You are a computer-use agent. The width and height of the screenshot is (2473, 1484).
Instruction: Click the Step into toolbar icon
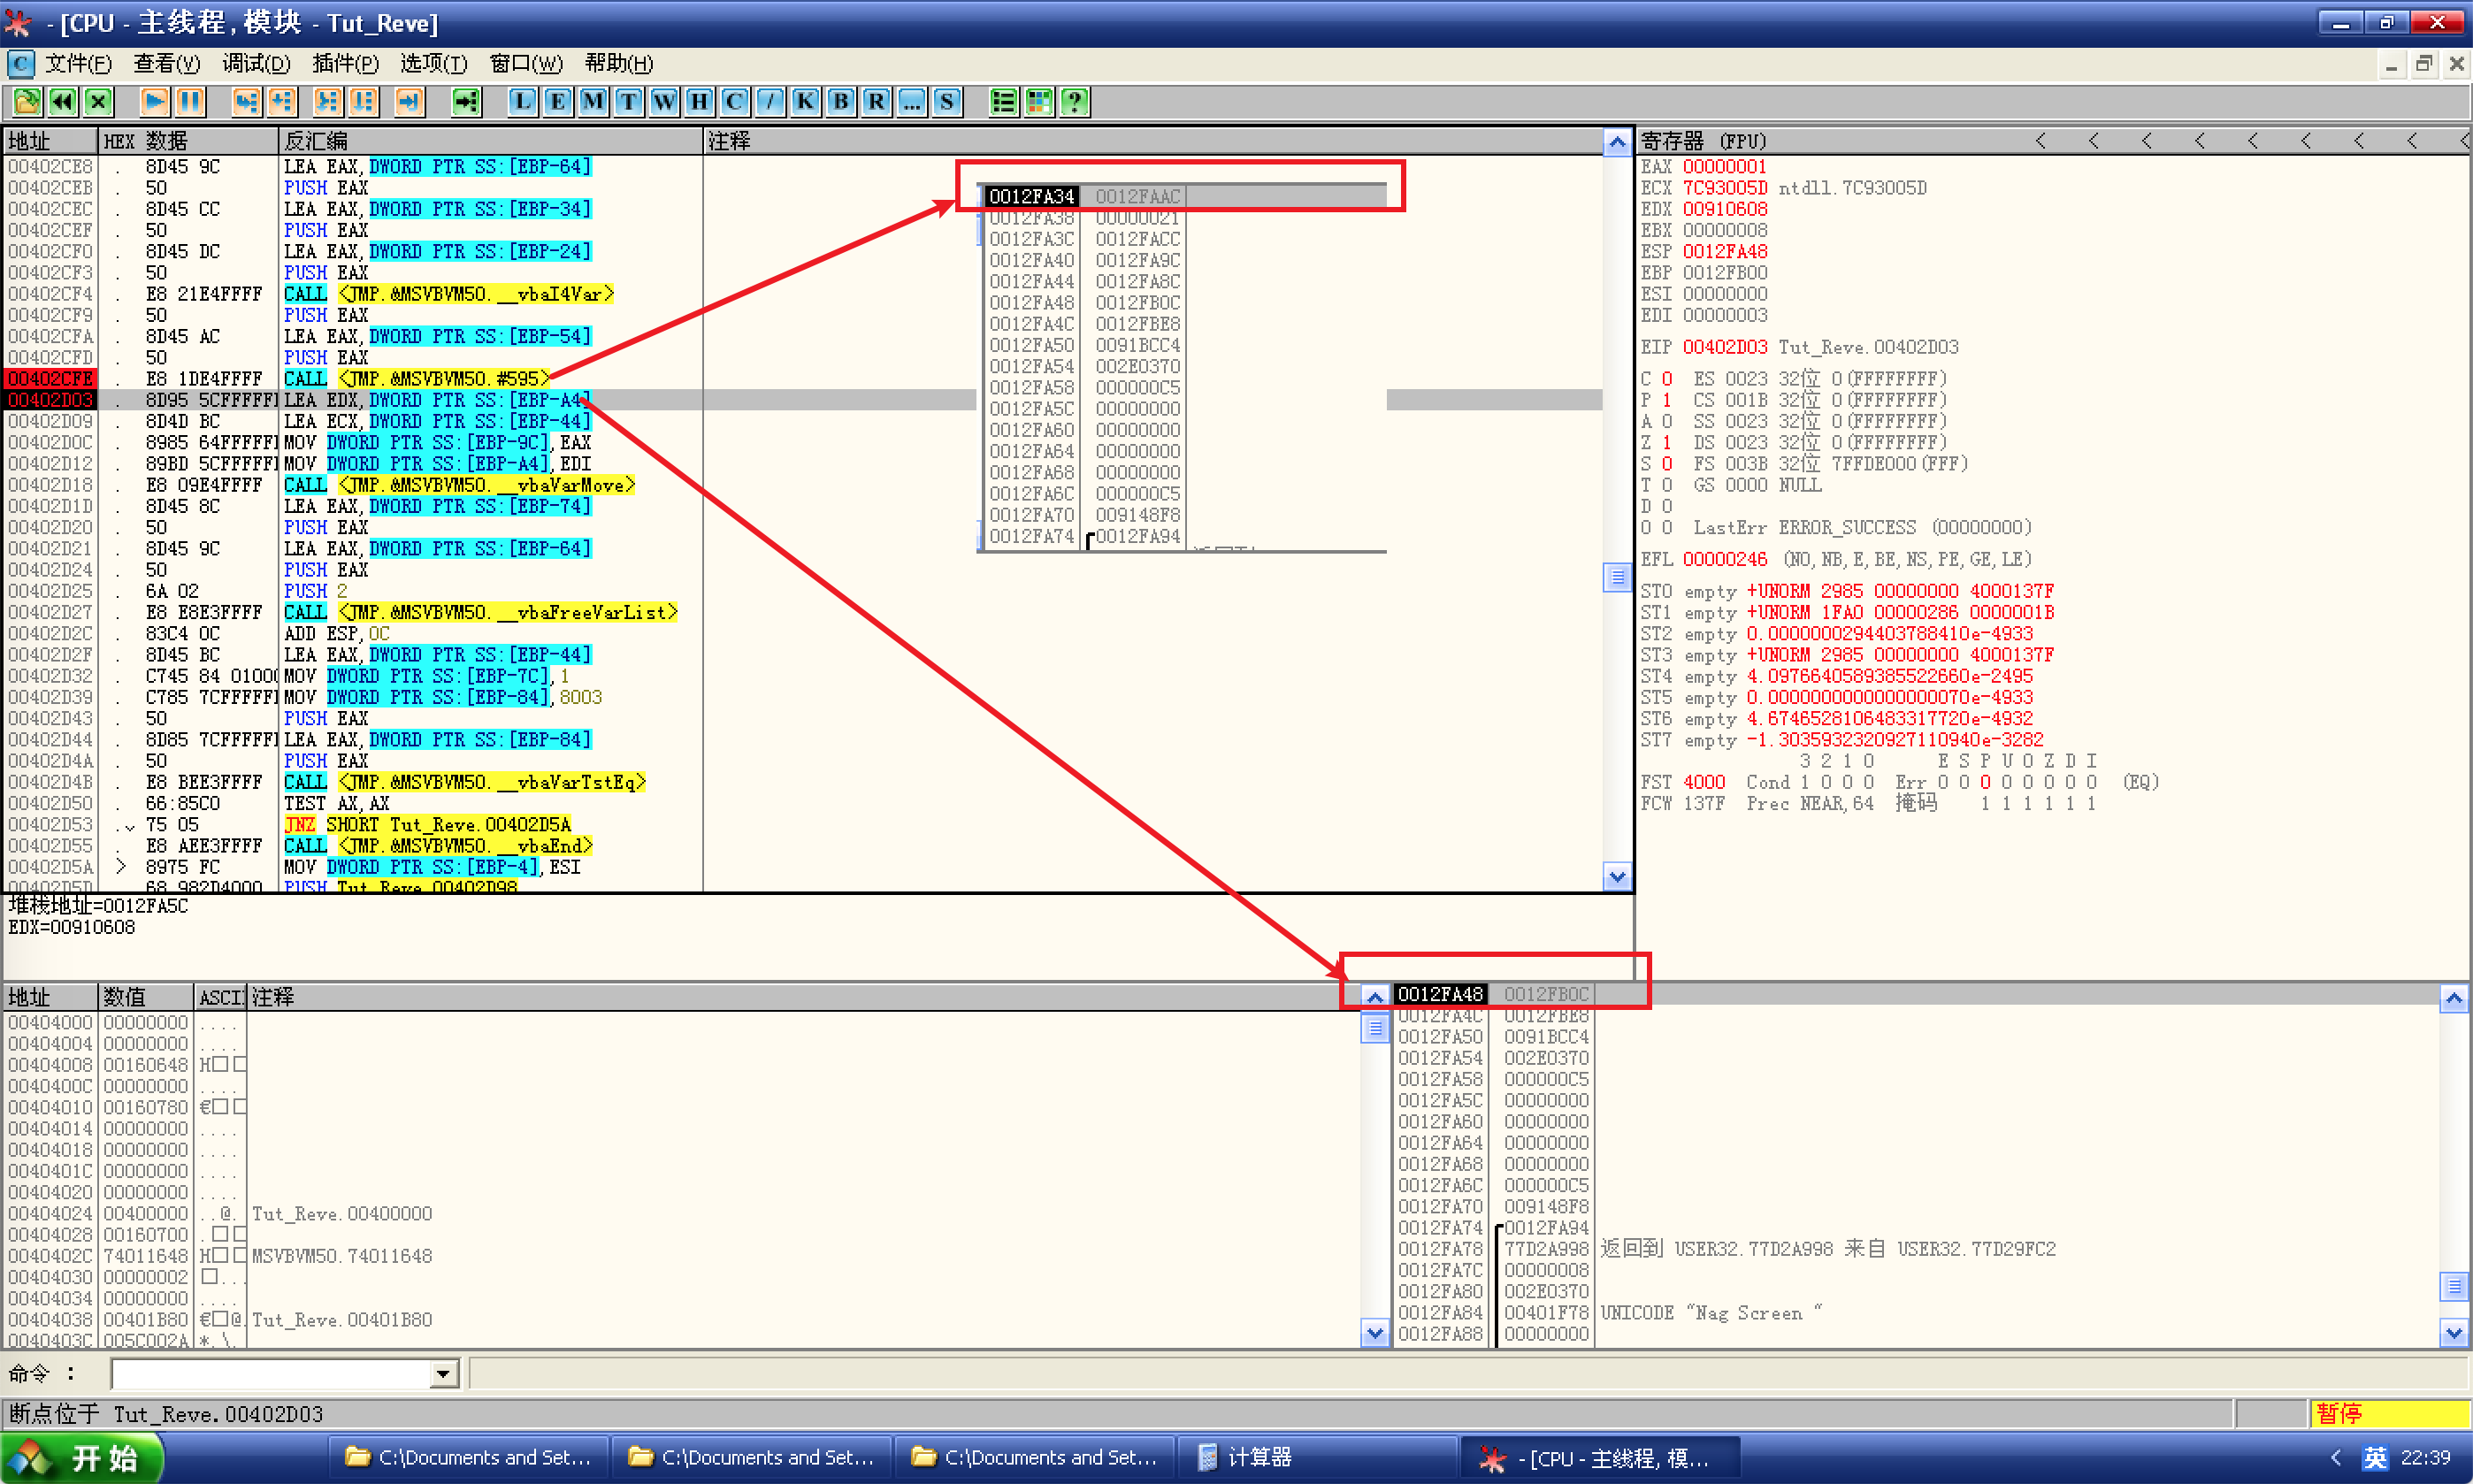coord(246,101)
